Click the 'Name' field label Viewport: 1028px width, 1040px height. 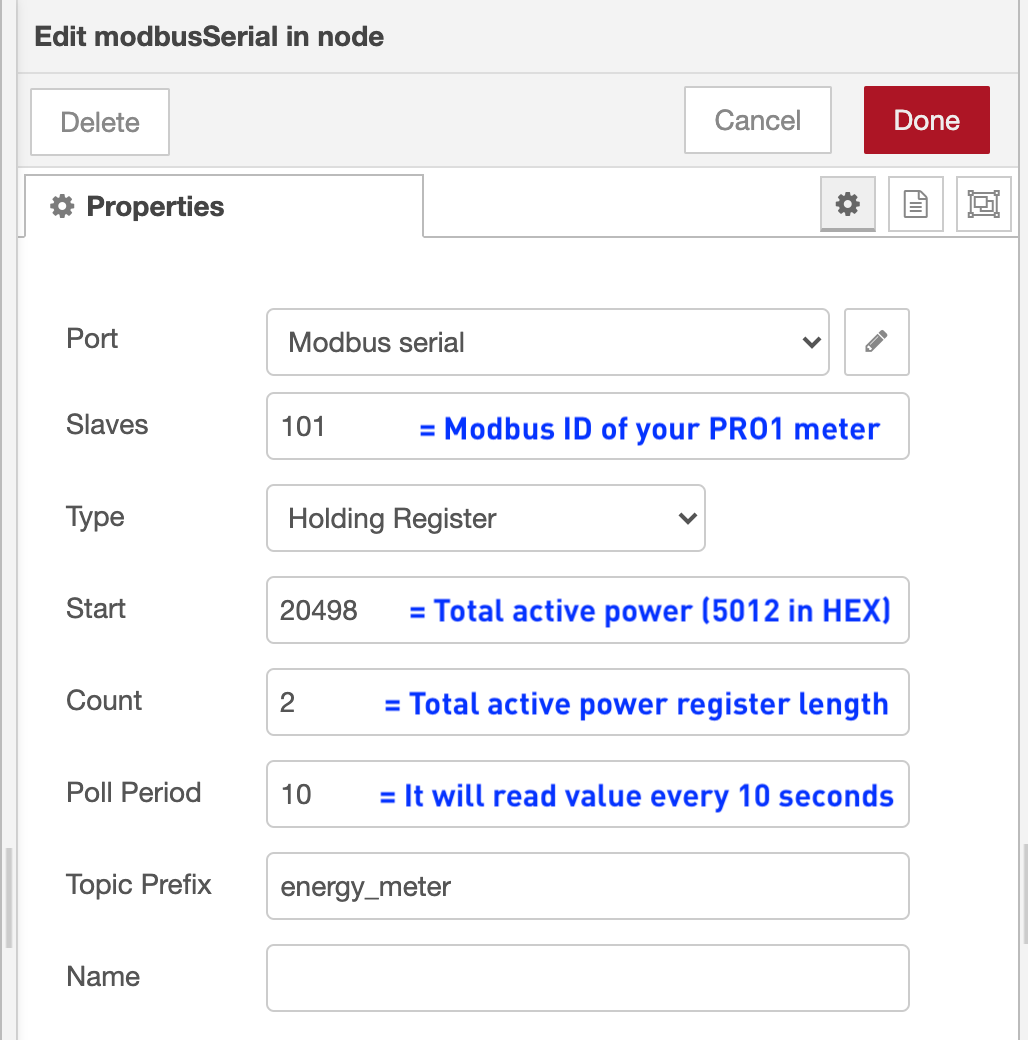[x=103, y=977]
